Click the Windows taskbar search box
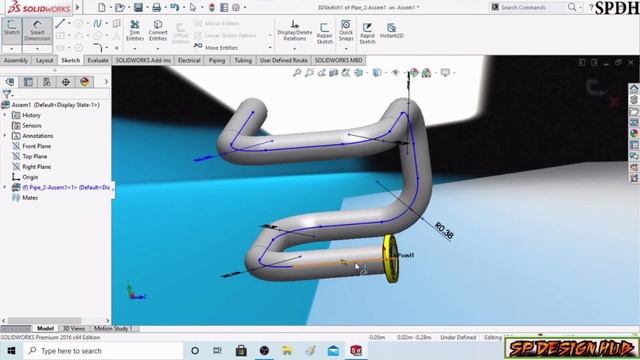Viewport: 640px width, 360px height. click(103, 351)
